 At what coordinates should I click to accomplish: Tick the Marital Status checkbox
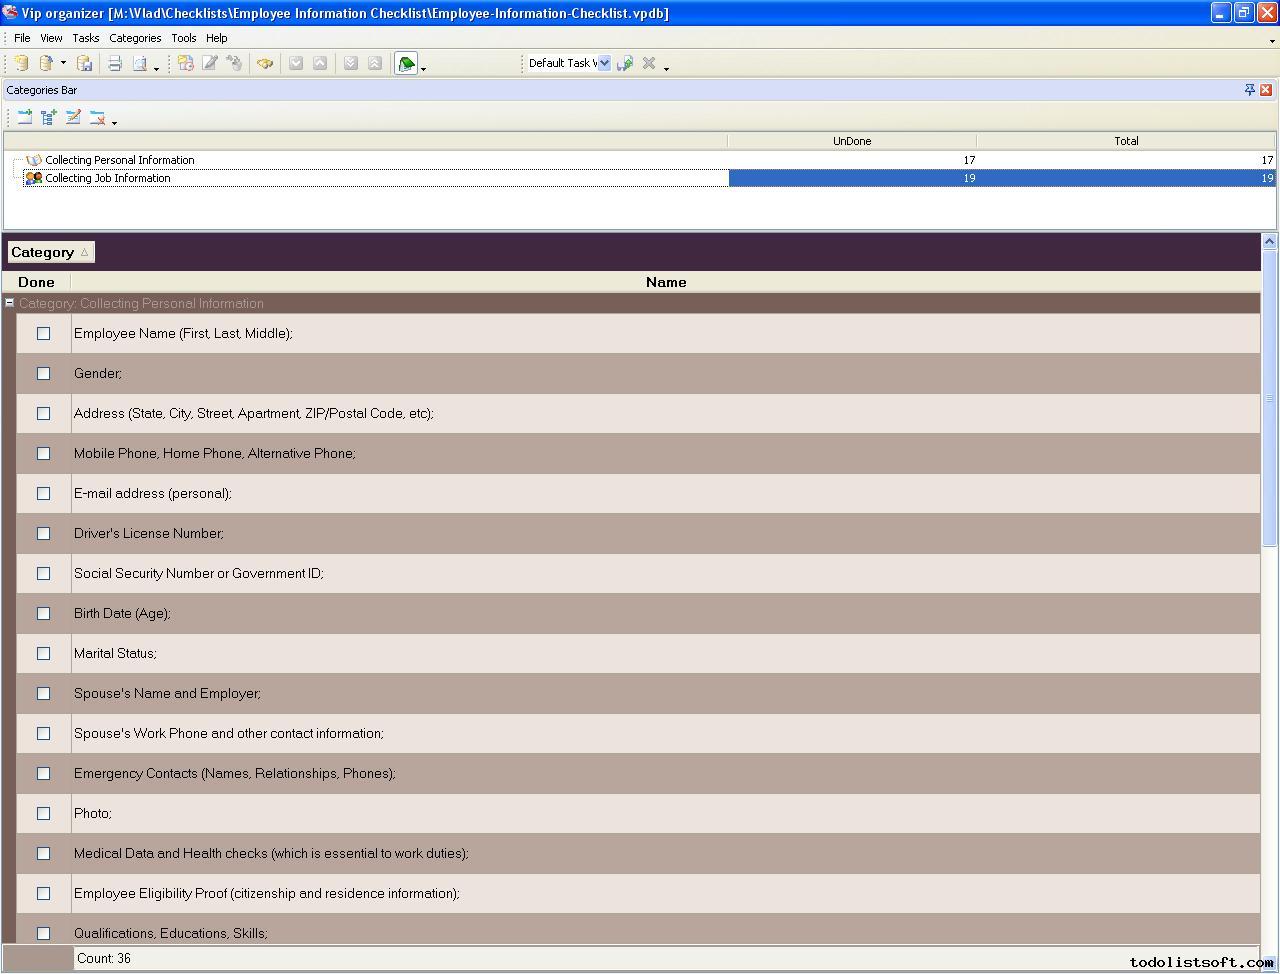(43, 653)
